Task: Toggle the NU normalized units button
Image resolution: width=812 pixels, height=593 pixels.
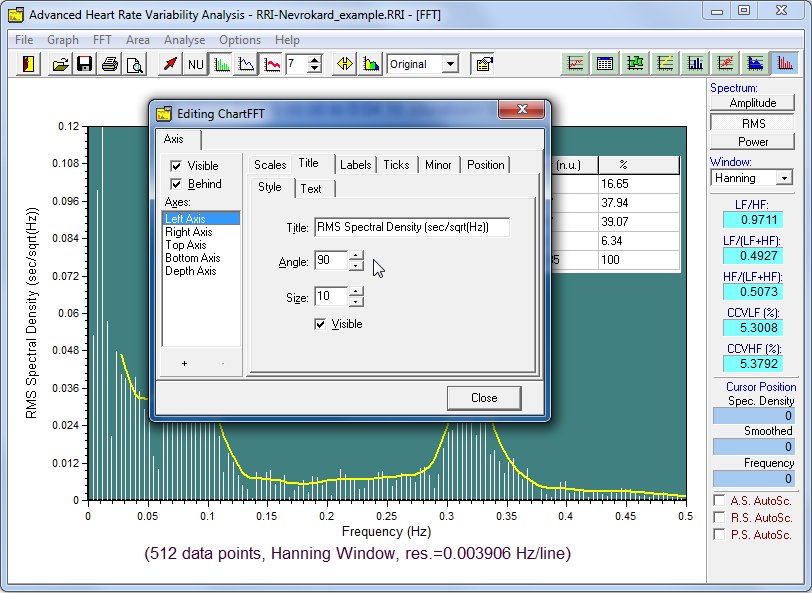Action: (196, 64)
